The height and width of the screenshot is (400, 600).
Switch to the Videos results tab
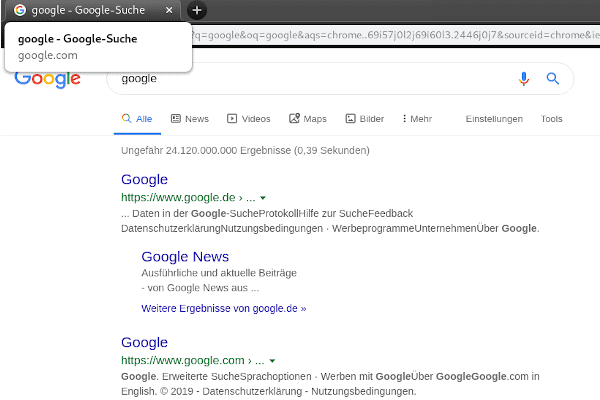pyautogui.click(x=249, y=119)
